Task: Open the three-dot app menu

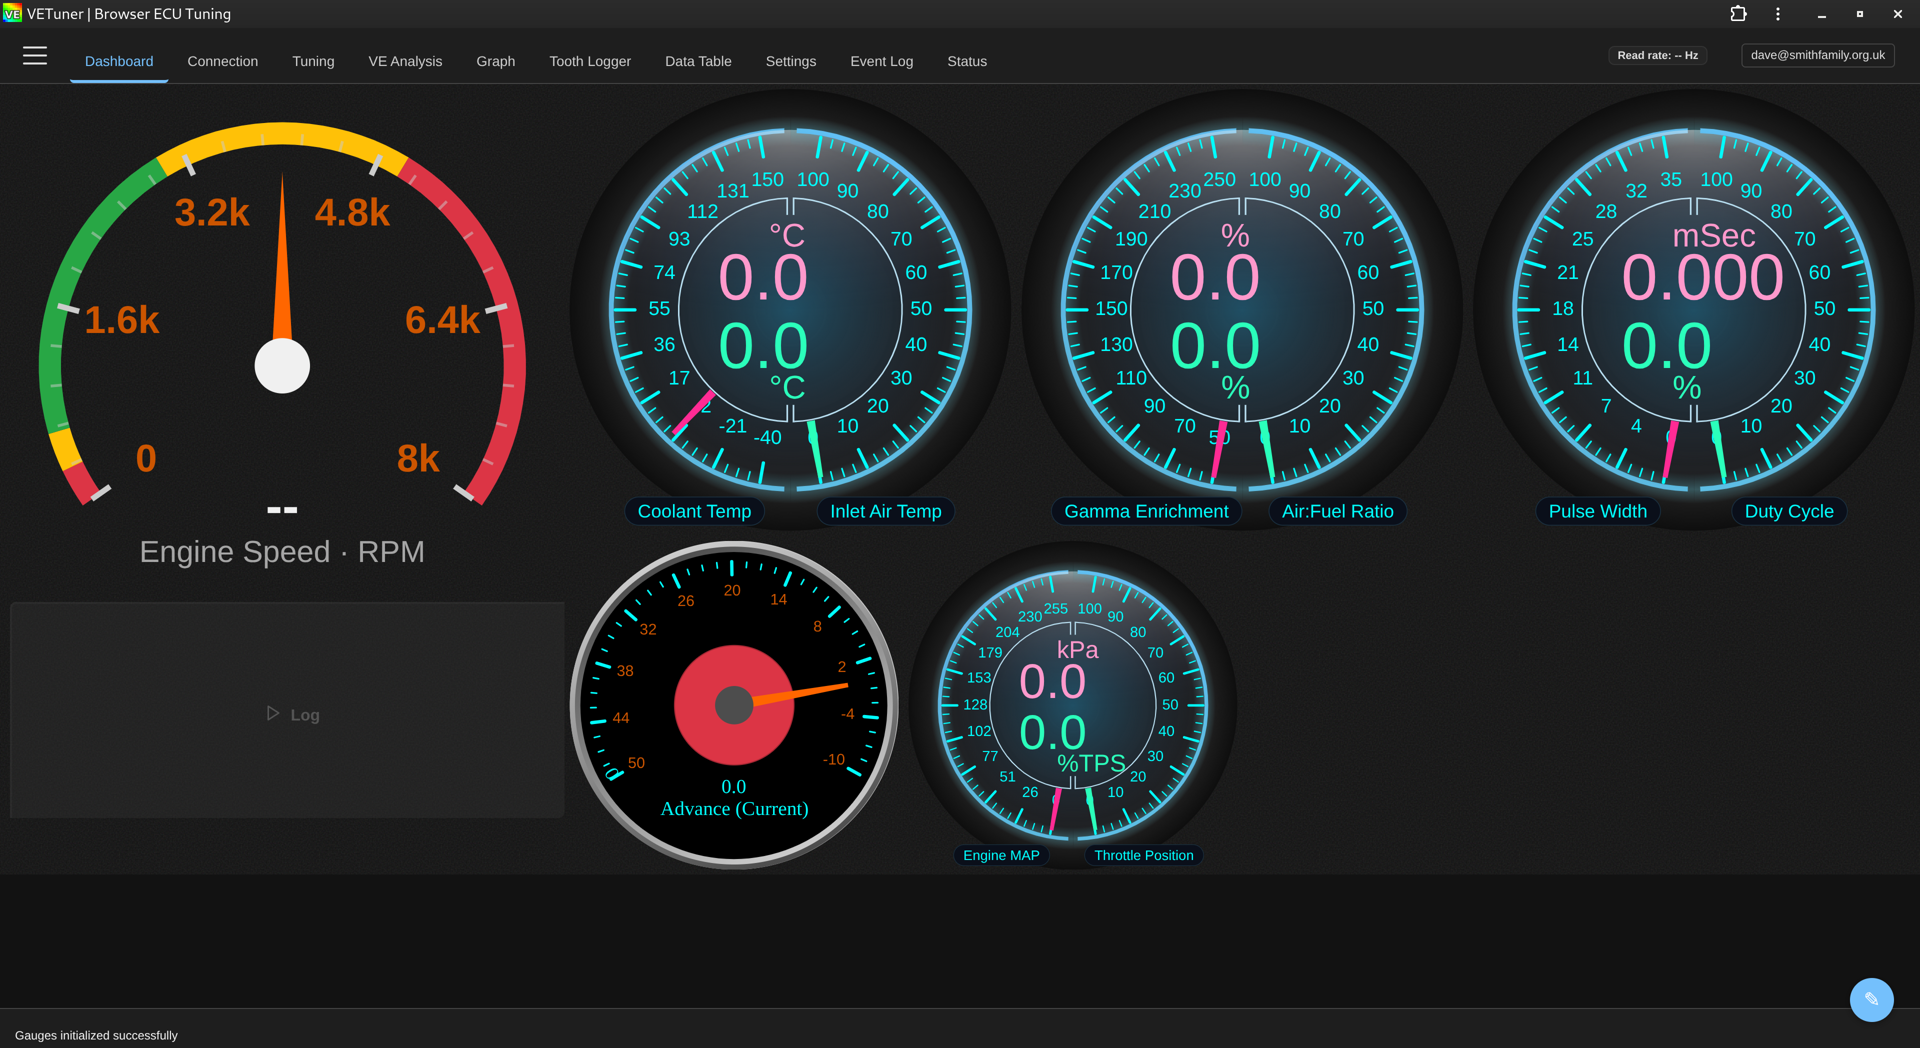Action: coord(1778,14)
